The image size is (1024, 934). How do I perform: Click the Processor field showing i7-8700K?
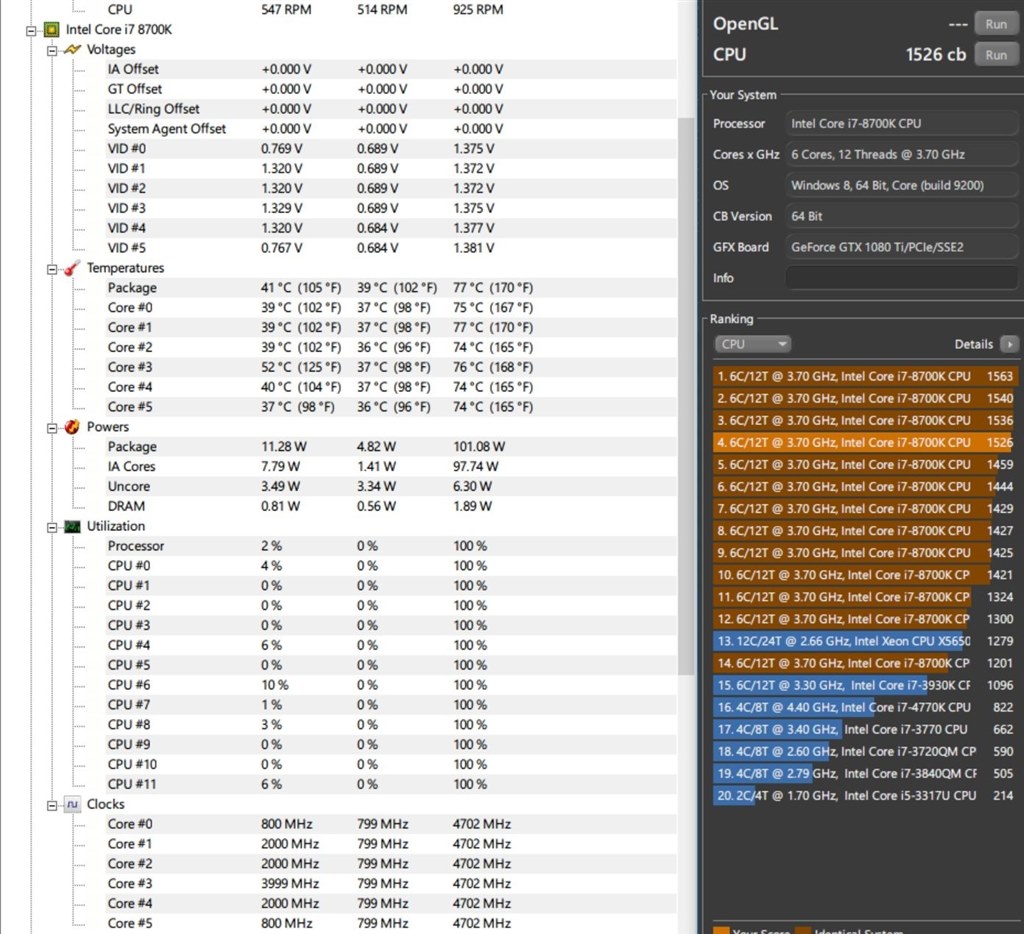coord(901,123)
